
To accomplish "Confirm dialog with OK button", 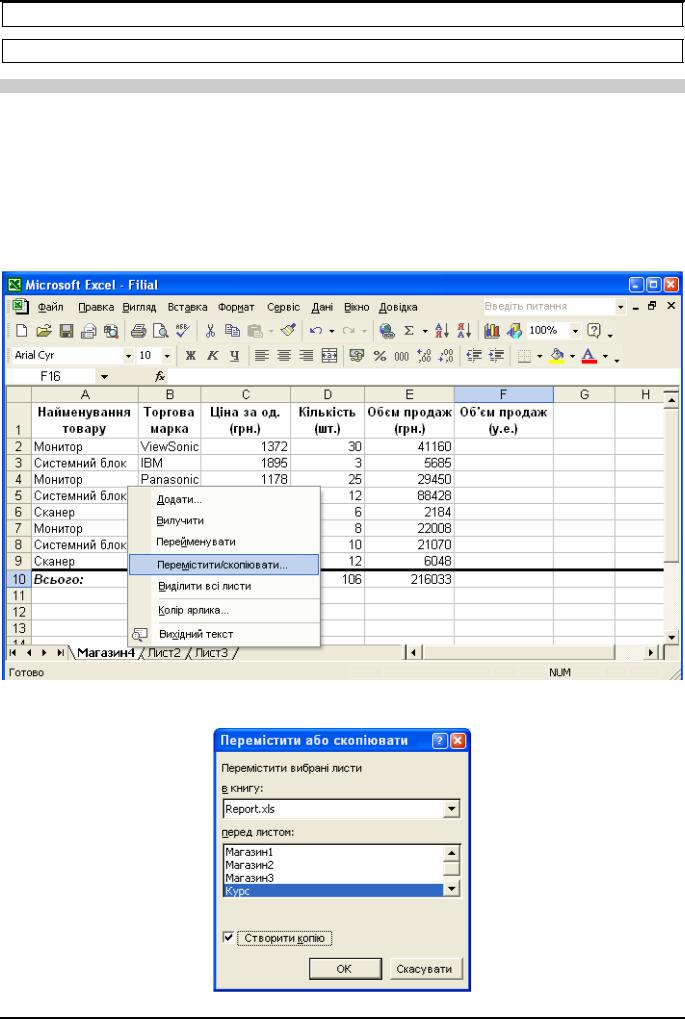I will pos(344,968).
